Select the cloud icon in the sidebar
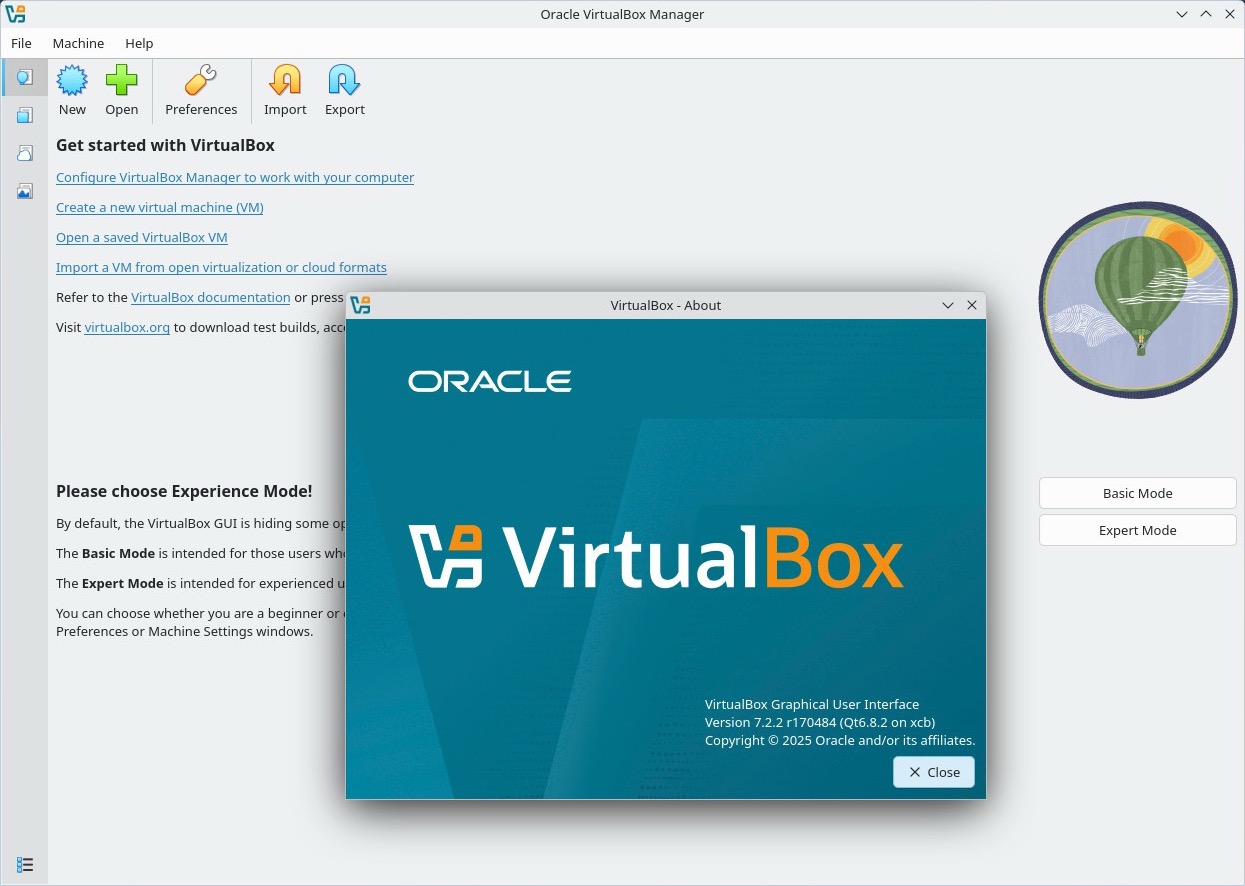The height and width of the screenshot is (886, 1245). 24,153
